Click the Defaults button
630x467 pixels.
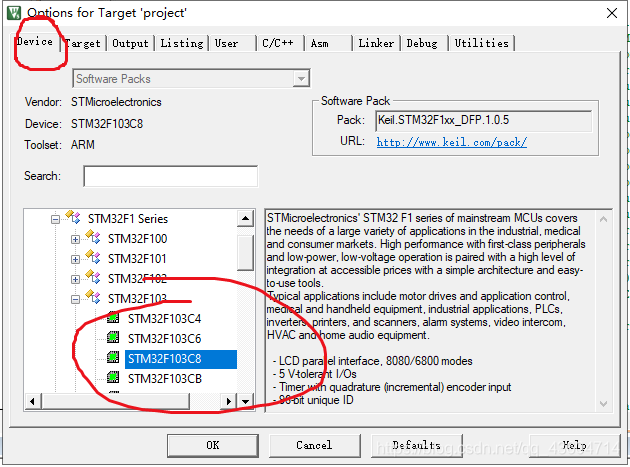coord(417,445)
